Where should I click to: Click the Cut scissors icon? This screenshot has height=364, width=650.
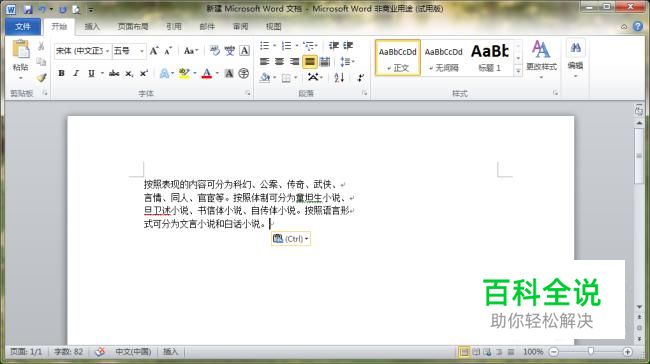point(41,46)
